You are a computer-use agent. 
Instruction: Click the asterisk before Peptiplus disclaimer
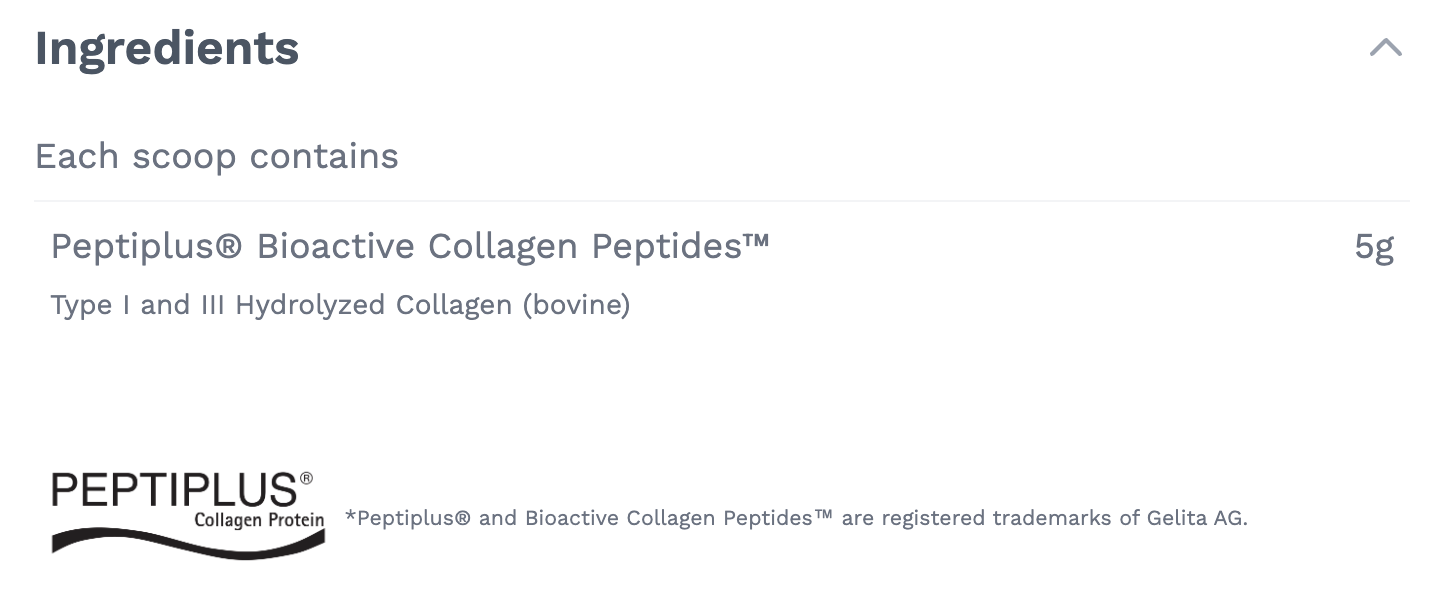(x=348, y=519)
